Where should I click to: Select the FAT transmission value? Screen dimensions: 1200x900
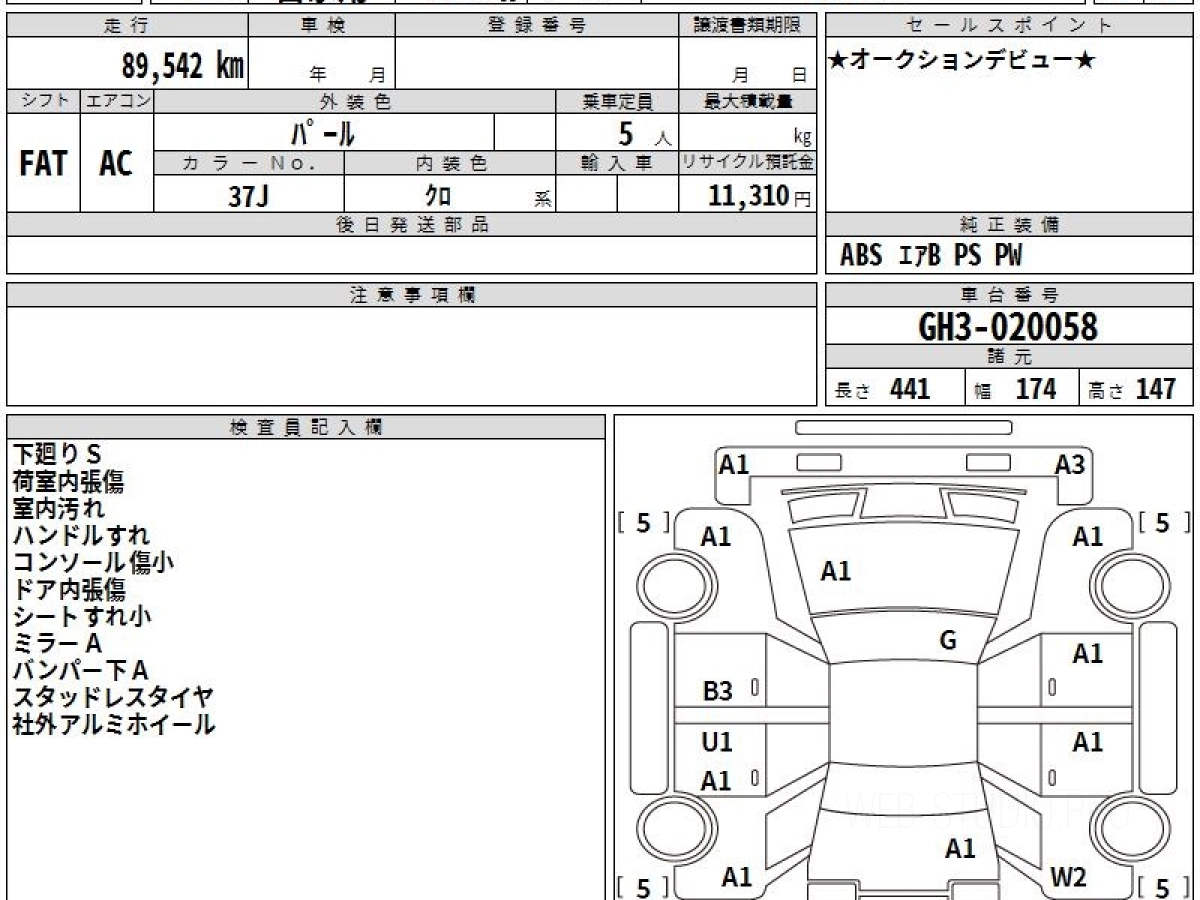(x=43, y=164)
